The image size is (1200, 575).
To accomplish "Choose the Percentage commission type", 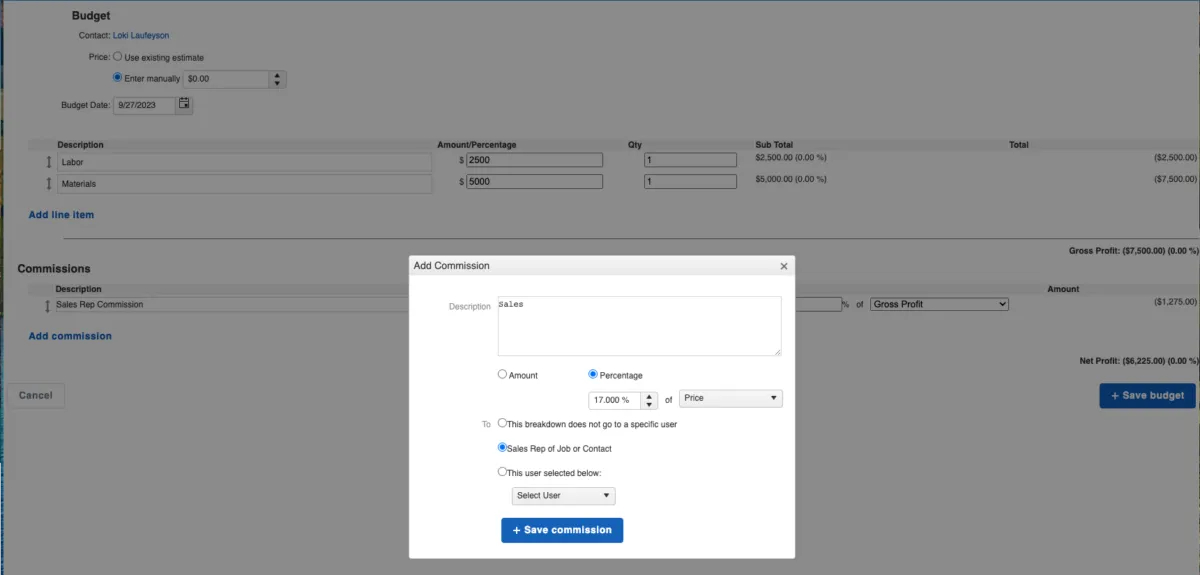I will pos(593,375).
